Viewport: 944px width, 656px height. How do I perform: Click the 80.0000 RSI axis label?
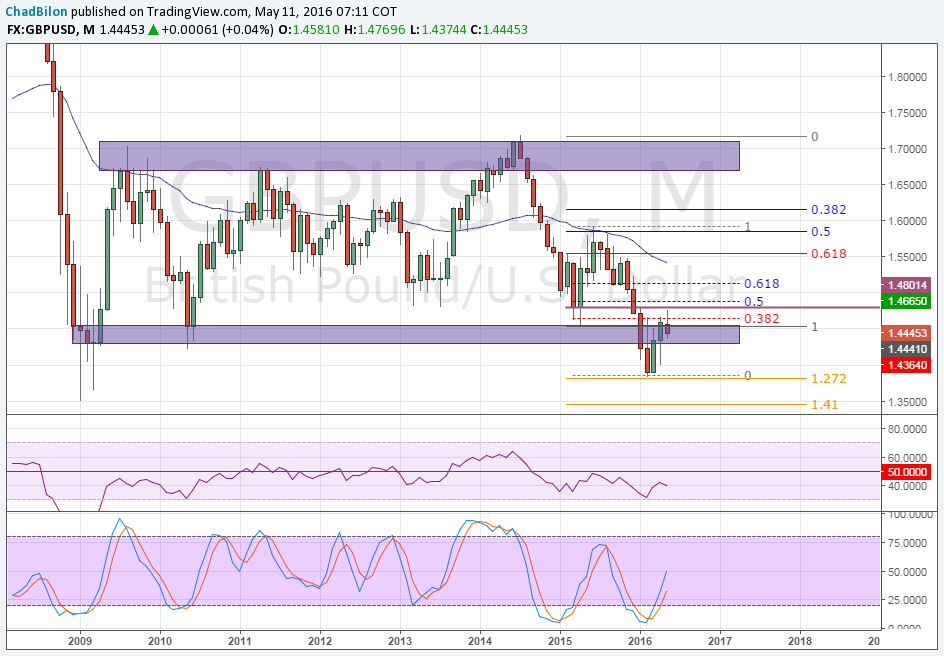point(908,429)
